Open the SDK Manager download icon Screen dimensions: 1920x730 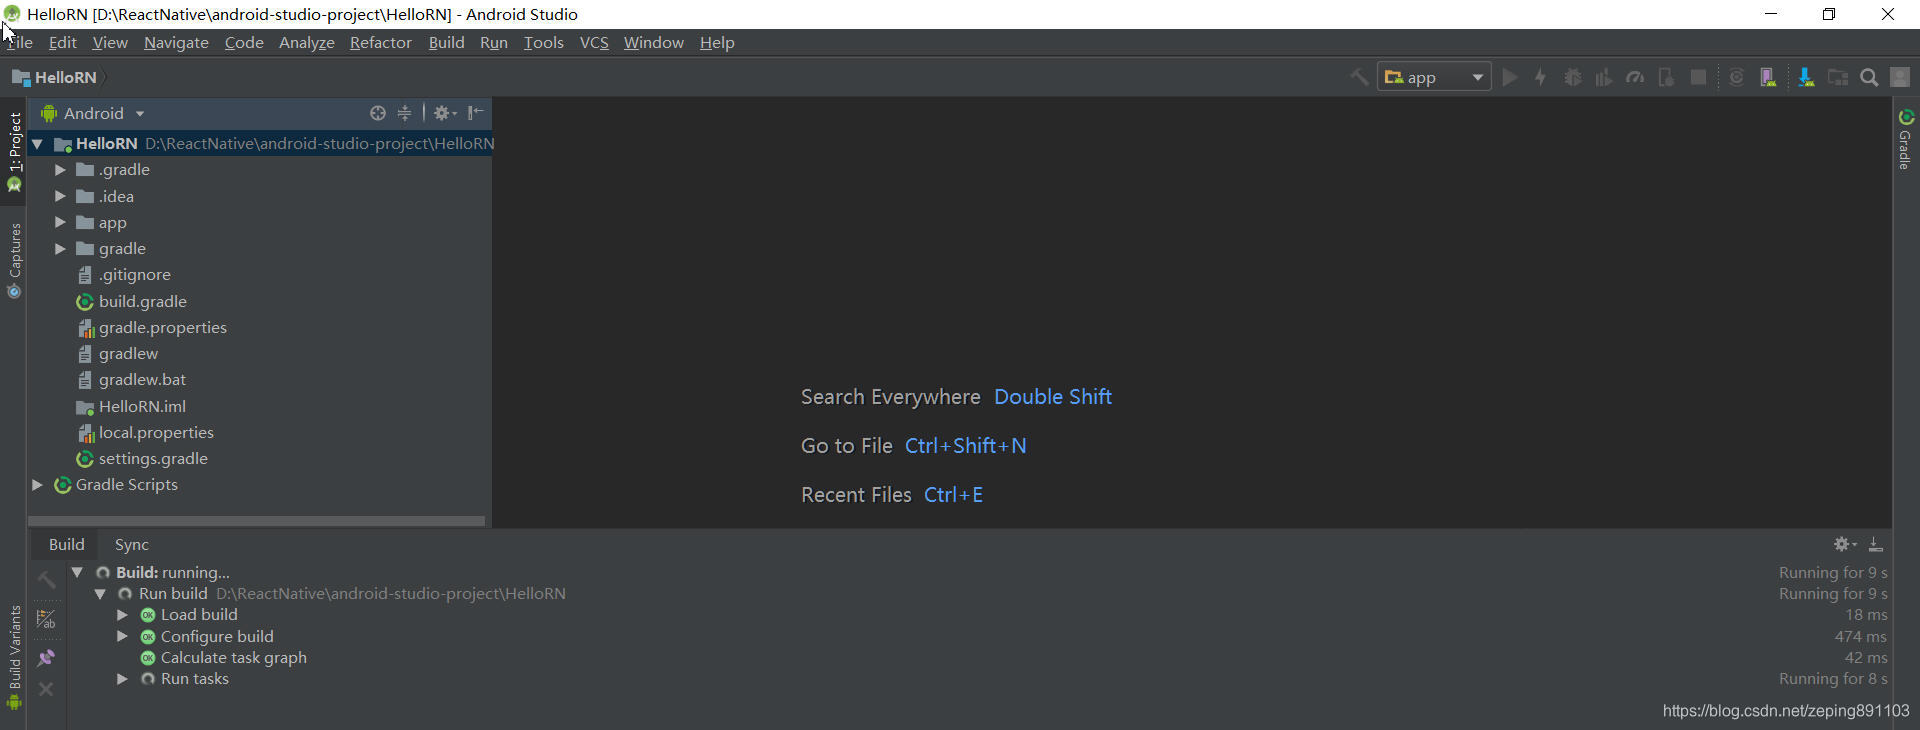click(x=1806, y=77)
